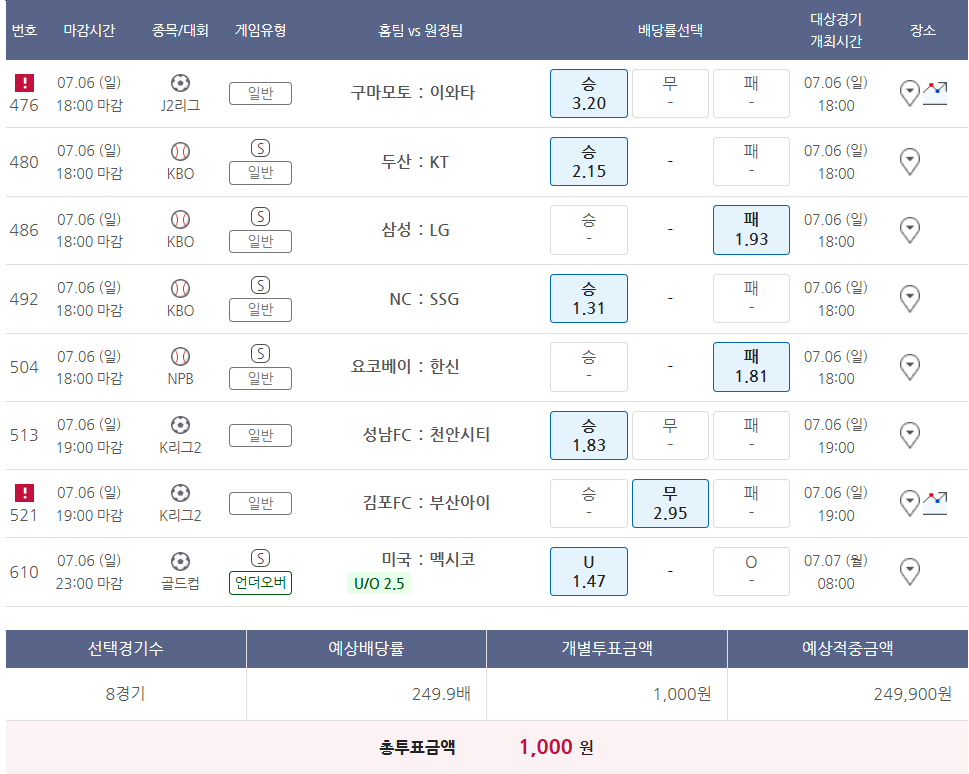Toggle the 무 2.95 pick for 김포FC match
Image resolution: width=969 pixels, height=774 pixels.
(x=670, y=503)
